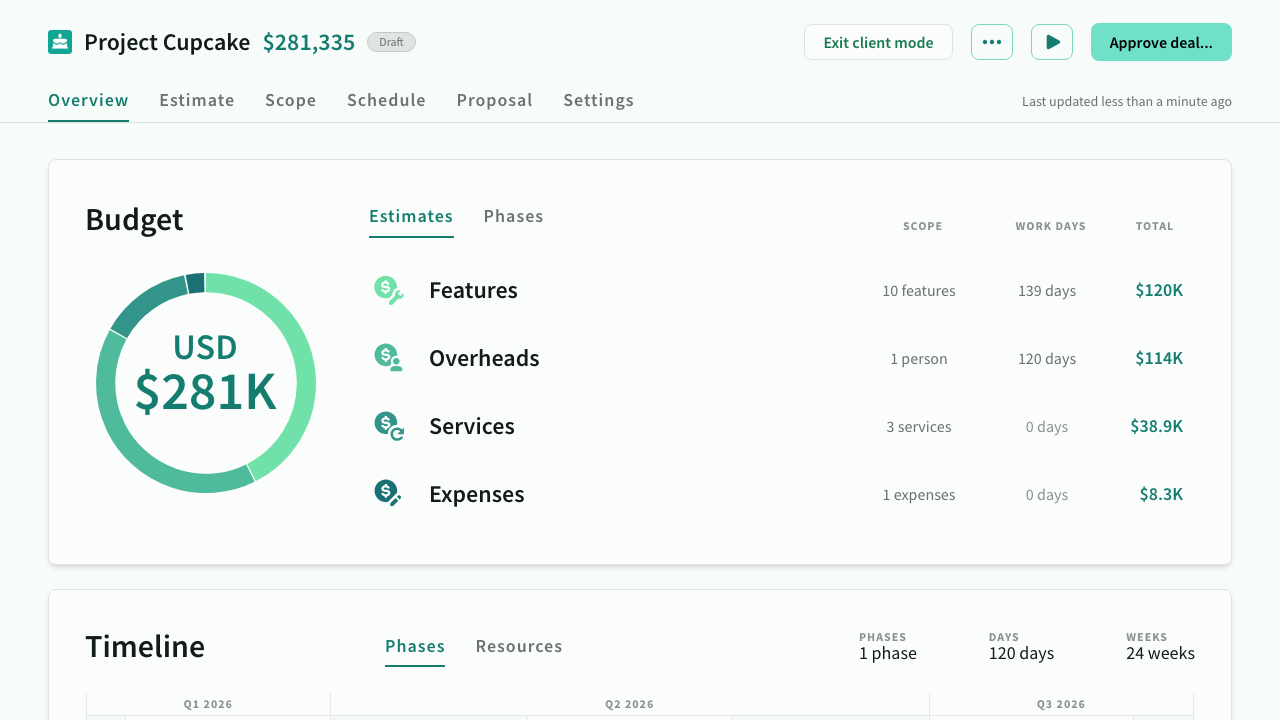
Task: Switch to the Schedule tab
Action: tap(386, 100)
